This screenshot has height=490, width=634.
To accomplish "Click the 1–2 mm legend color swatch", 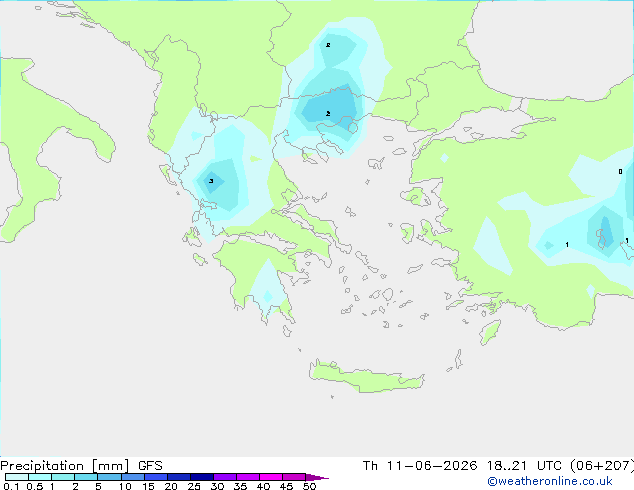I will [63, 477].
